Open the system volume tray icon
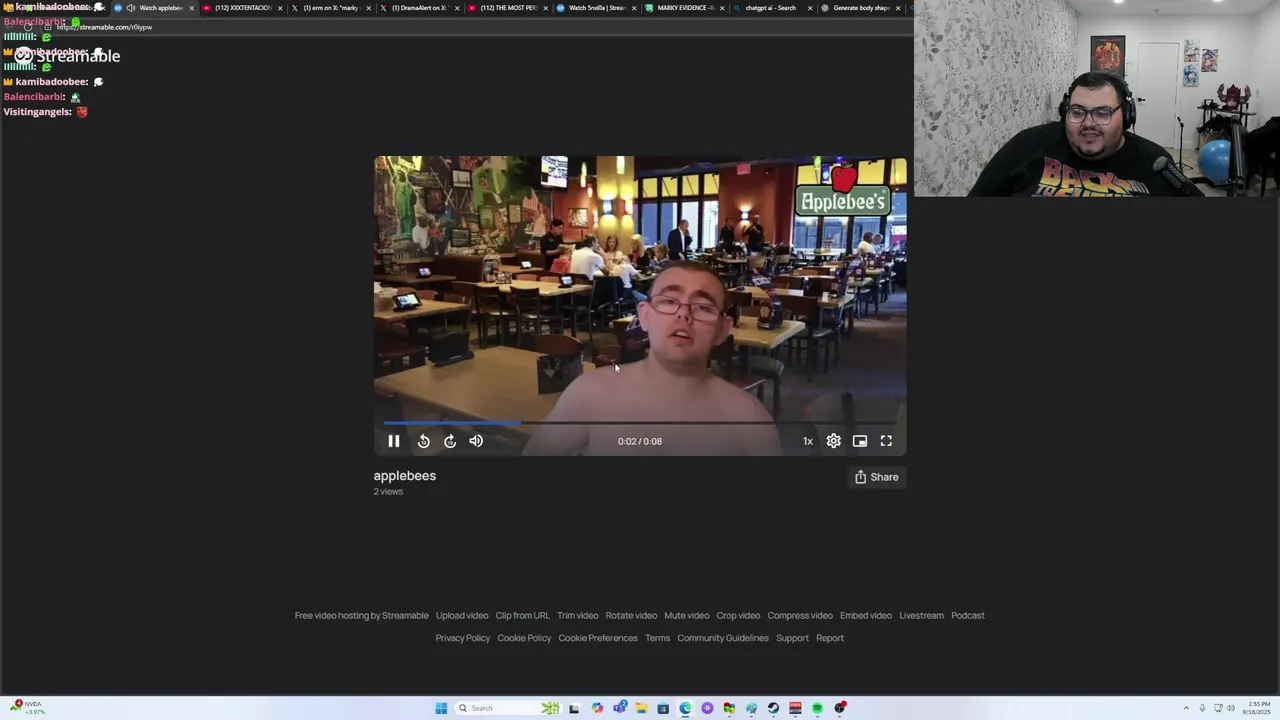The height and width of the screenshot is (720, 1280). 1231,708
